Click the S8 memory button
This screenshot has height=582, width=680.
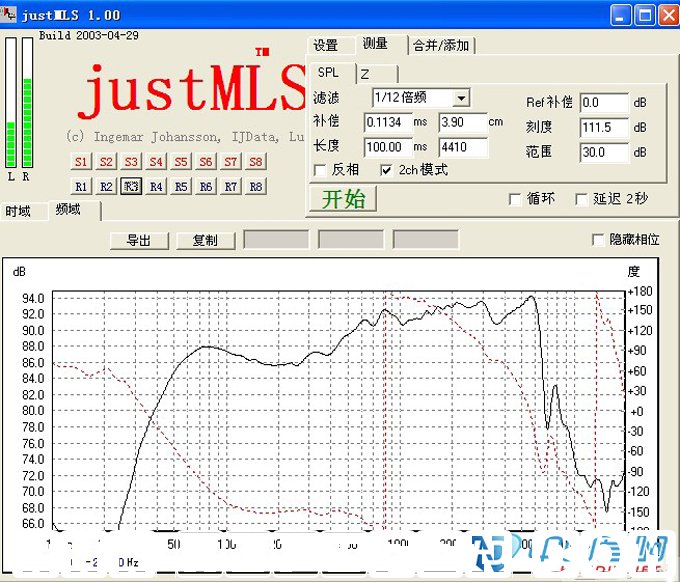pyautogui.click(x=256, y=162)
